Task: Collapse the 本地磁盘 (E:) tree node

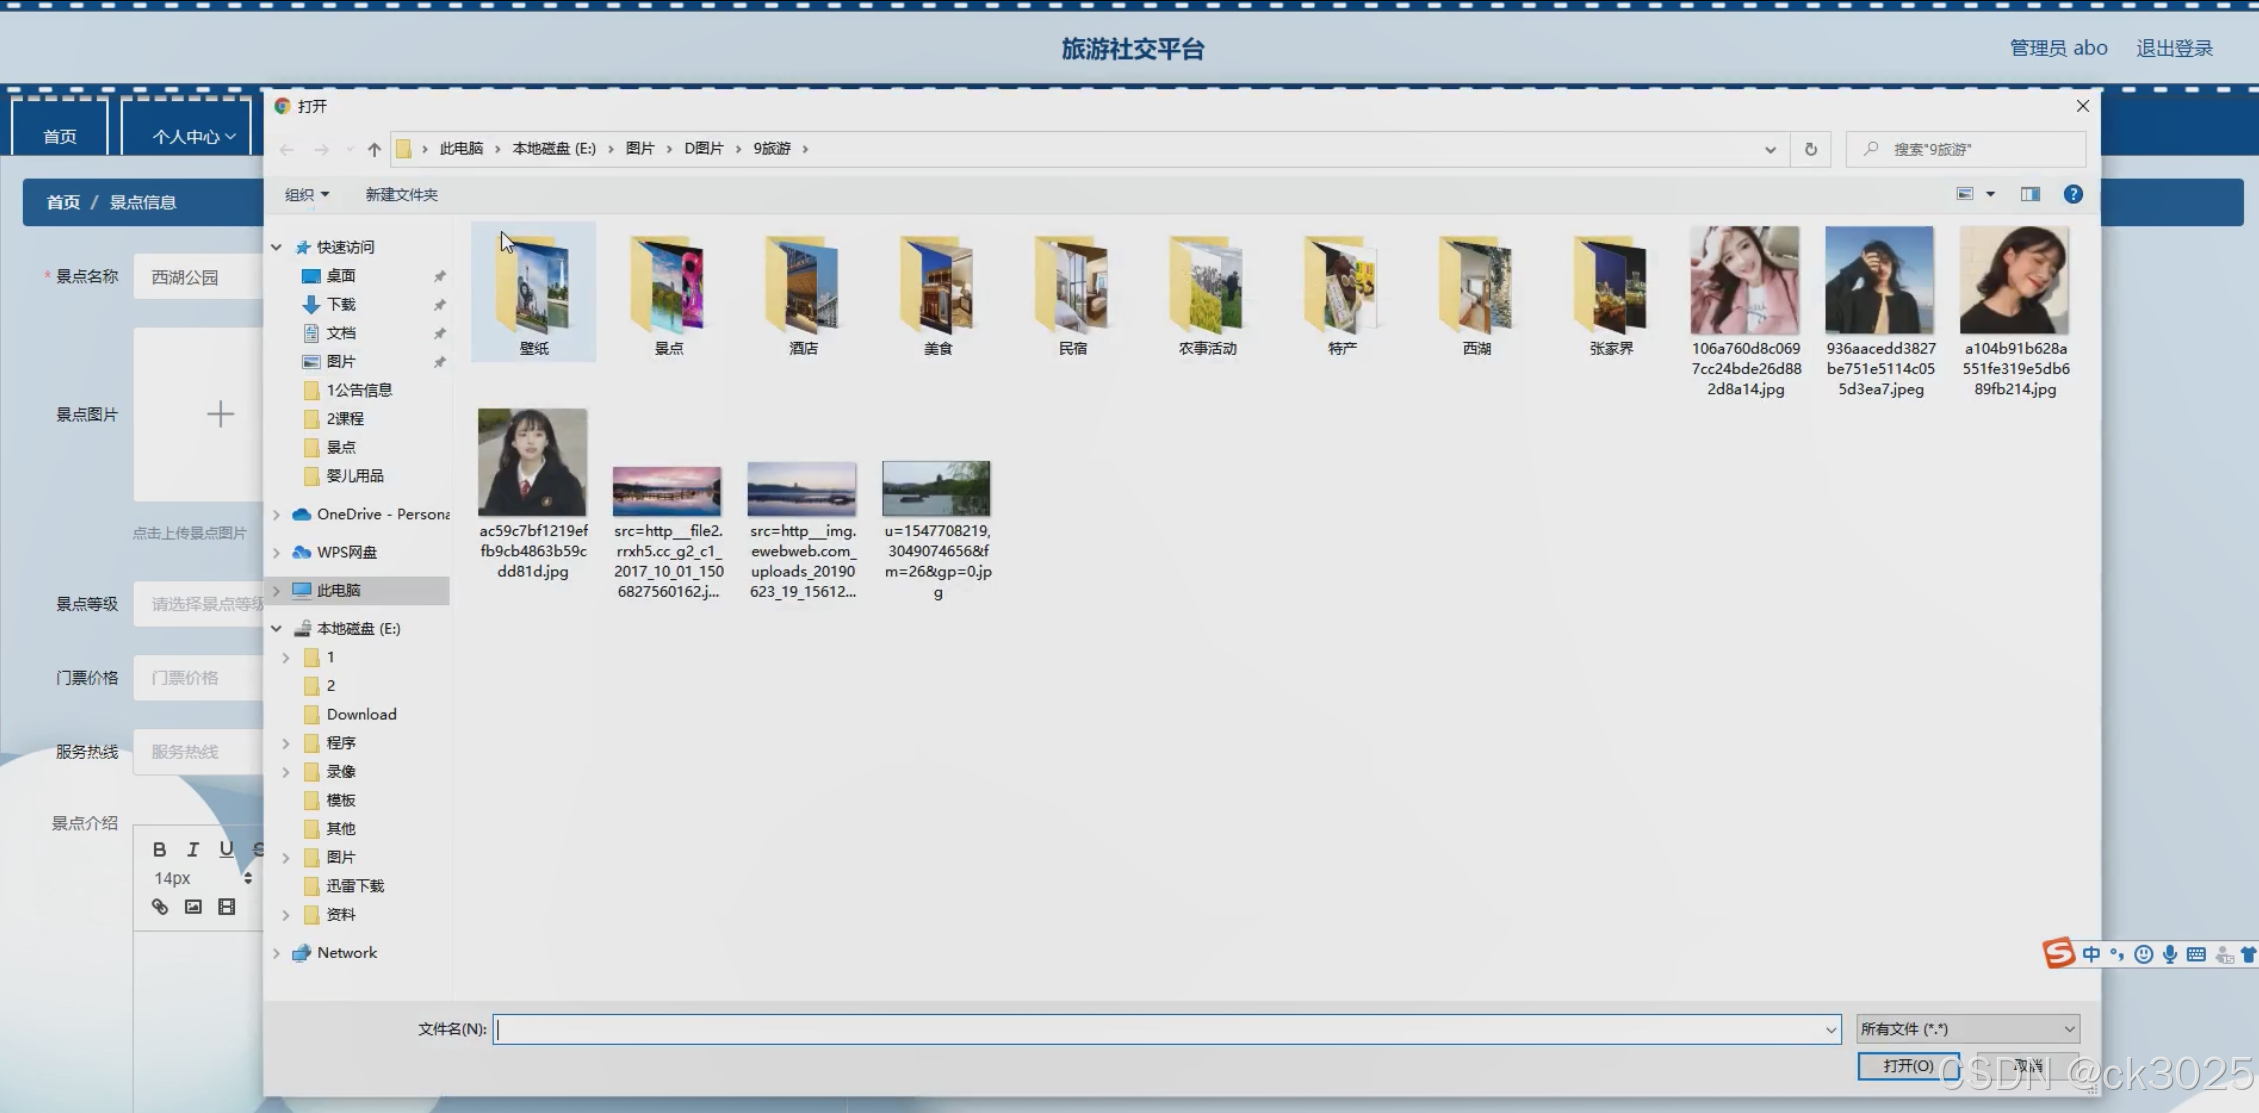Action: pyautogui.click(x=277, y=628)
